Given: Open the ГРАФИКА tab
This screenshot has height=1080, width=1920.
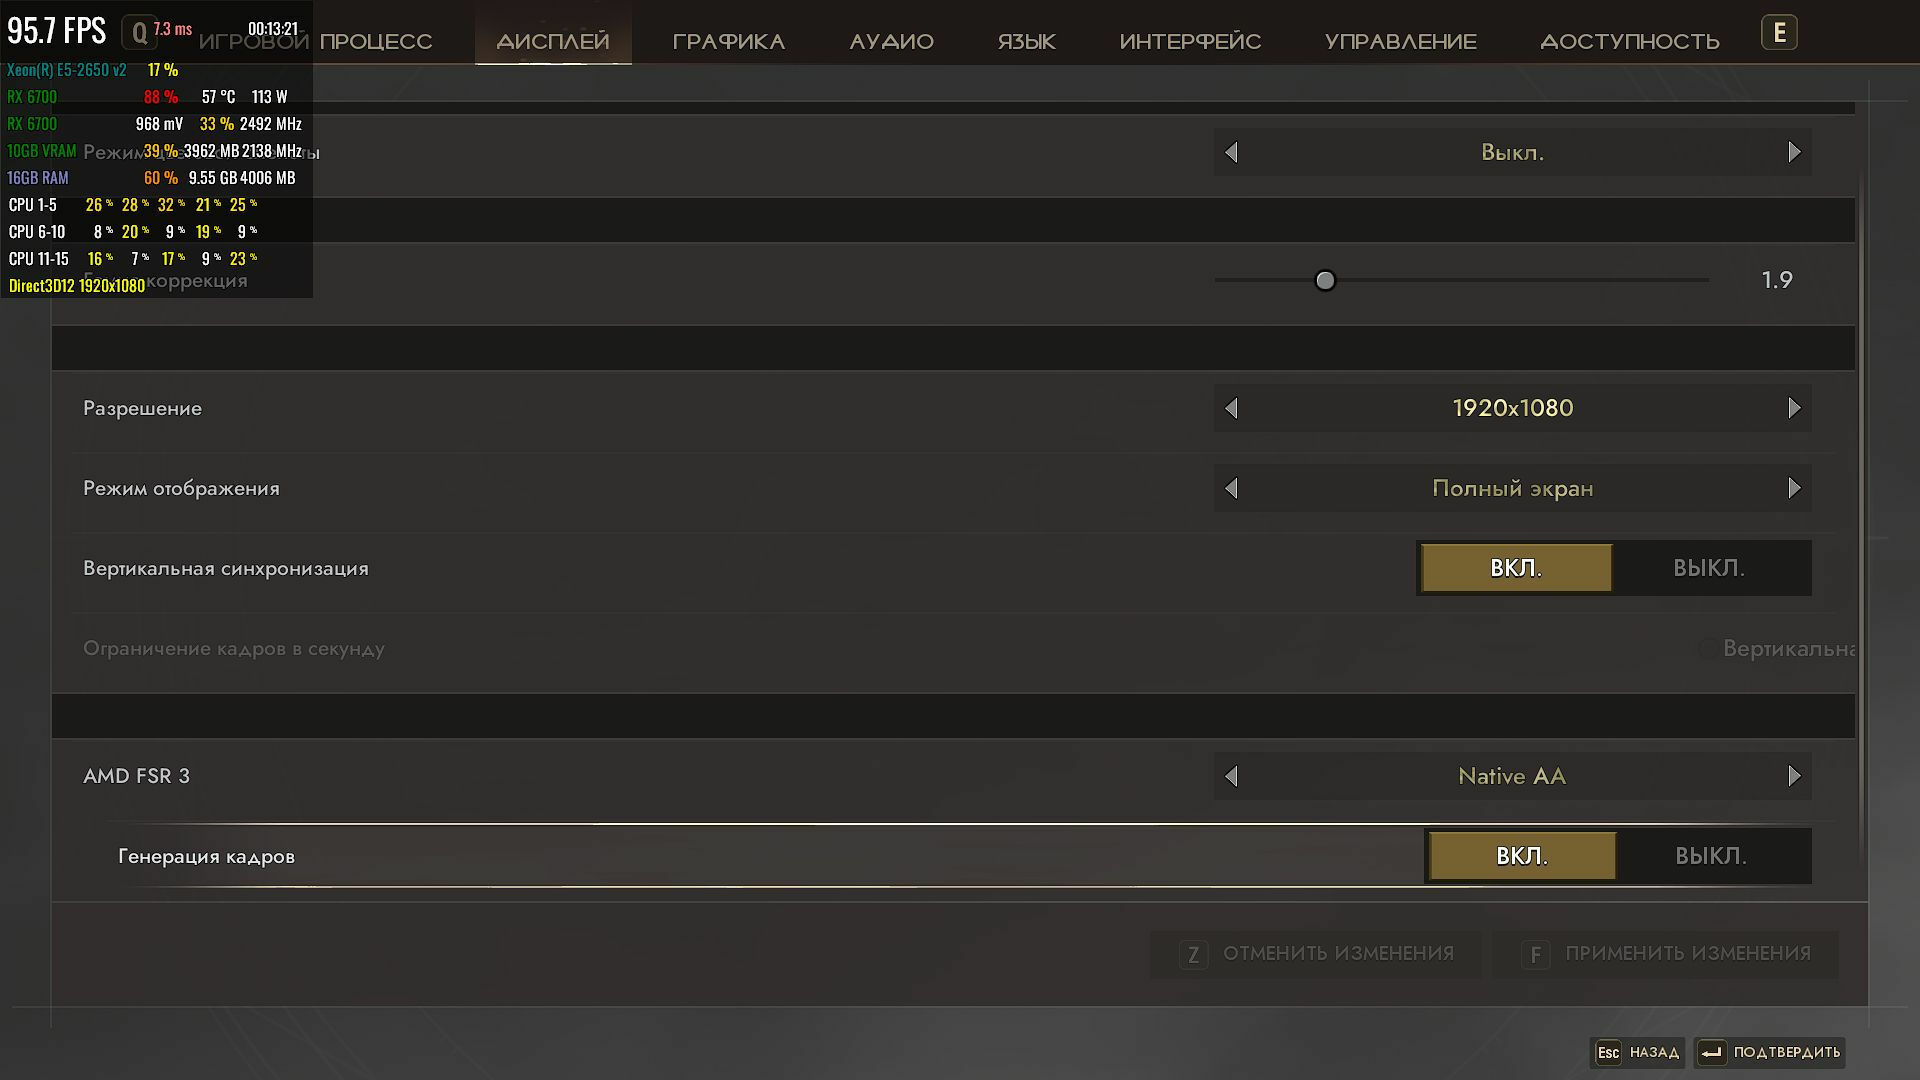Looking at the screenshot, I should pyautogui.click(x=728, y=42).
